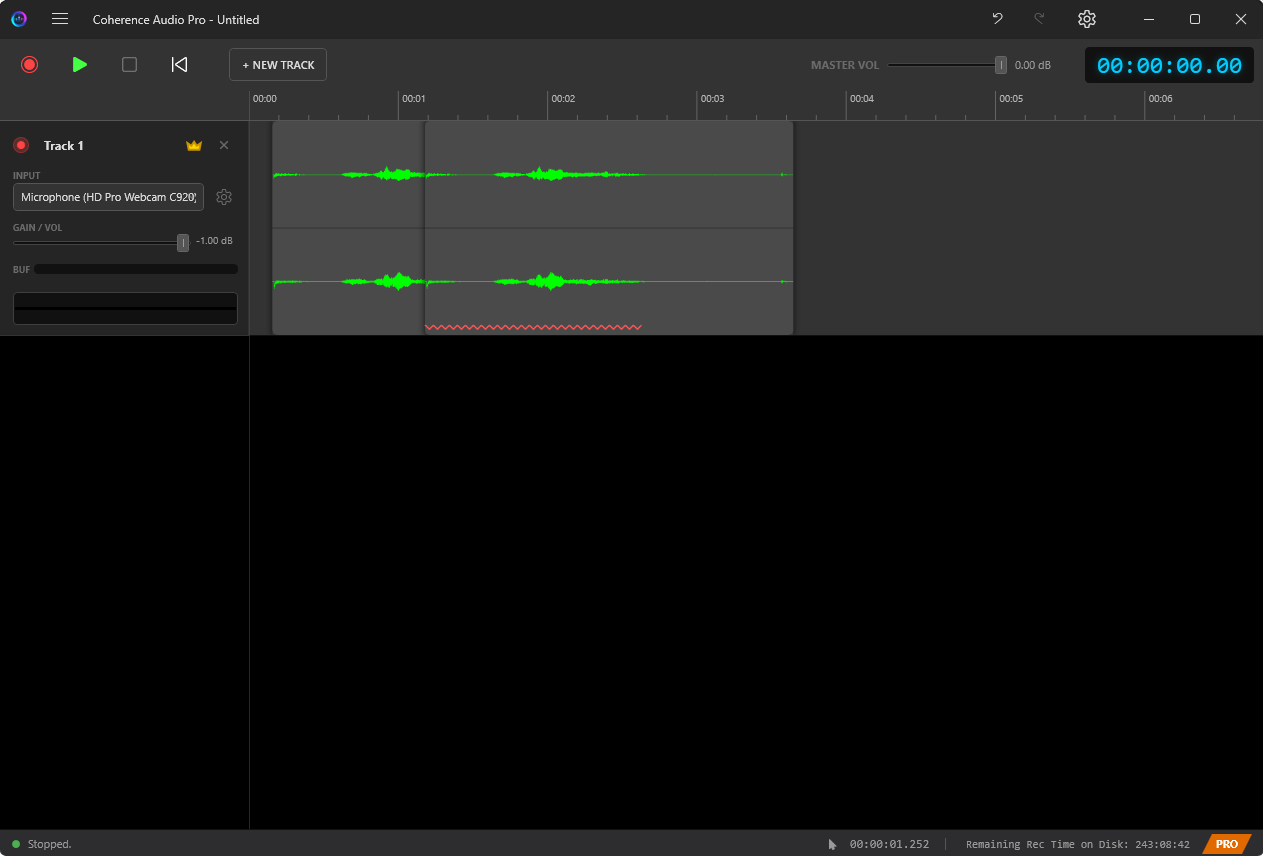The height and width of the screenshot is (856, 1263).
Task: Select the red Record icon in the toolbar
Action: [29, 64]
